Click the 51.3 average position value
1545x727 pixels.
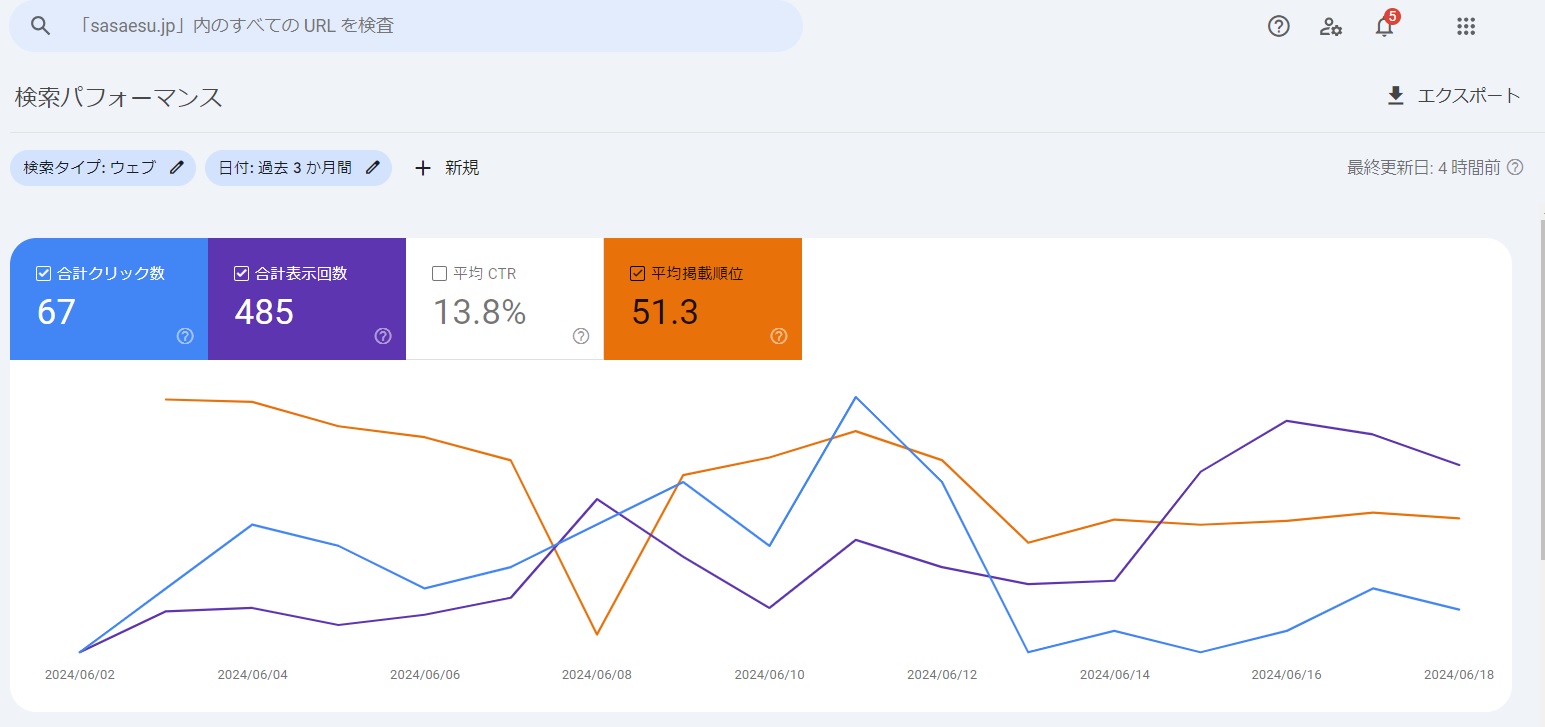[x=665, y=313]
